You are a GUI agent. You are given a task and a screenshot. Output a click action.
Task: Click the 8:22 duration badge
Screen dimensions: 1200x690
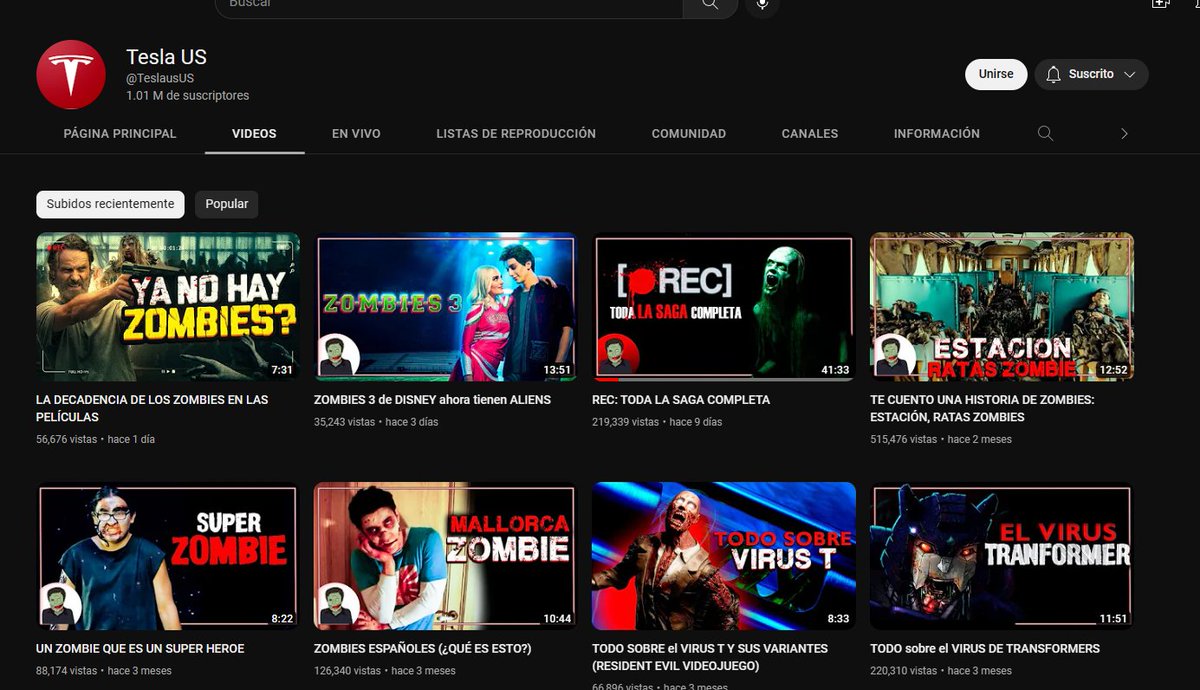click(282, 619)
